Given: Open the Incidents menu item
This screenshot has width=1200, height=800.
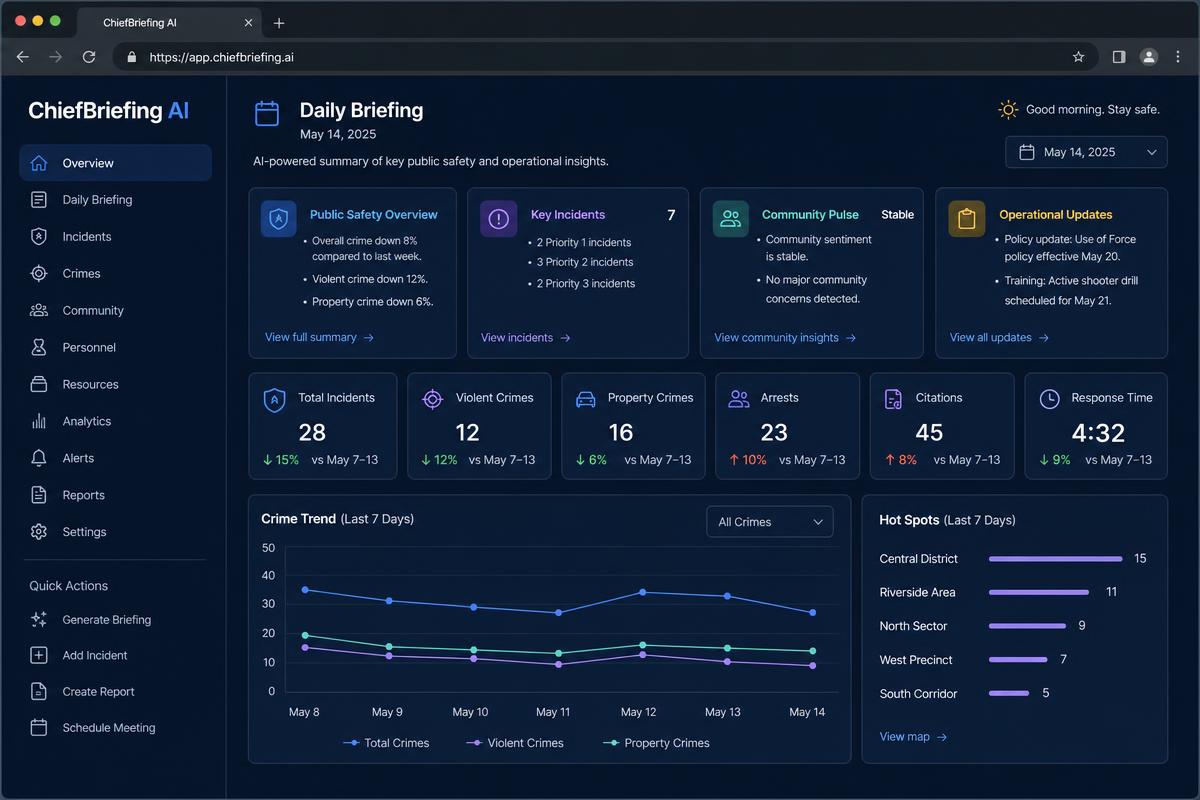Looking at the screenshot, I should pos(115,237).
